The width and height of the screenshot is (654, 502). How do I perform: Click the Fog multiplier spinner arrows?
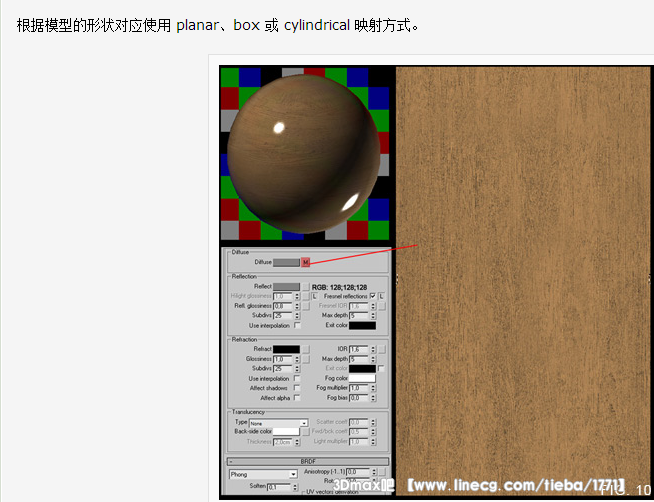point(373,388)
